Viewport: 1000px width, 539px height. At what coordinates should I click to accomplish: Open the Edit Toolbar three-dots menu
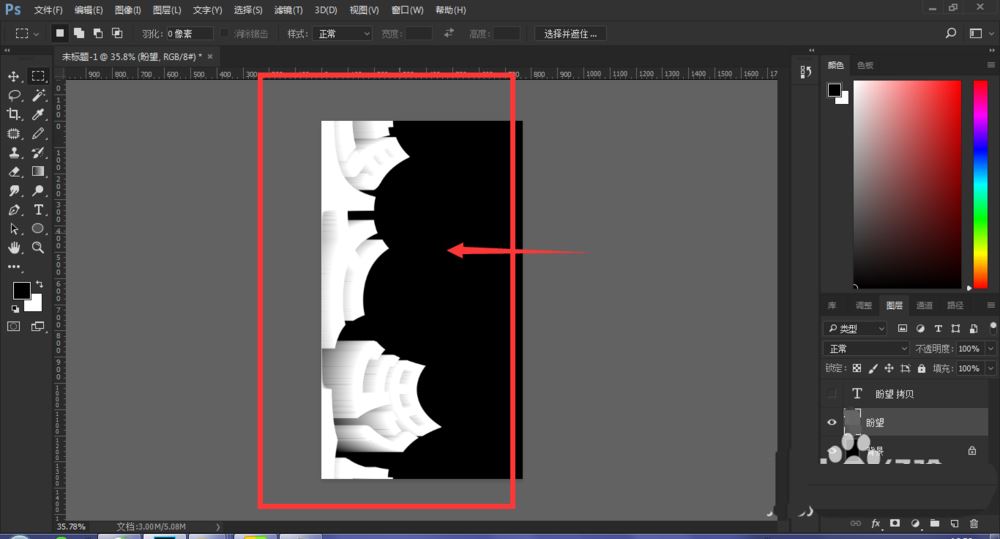click(13, 267)
